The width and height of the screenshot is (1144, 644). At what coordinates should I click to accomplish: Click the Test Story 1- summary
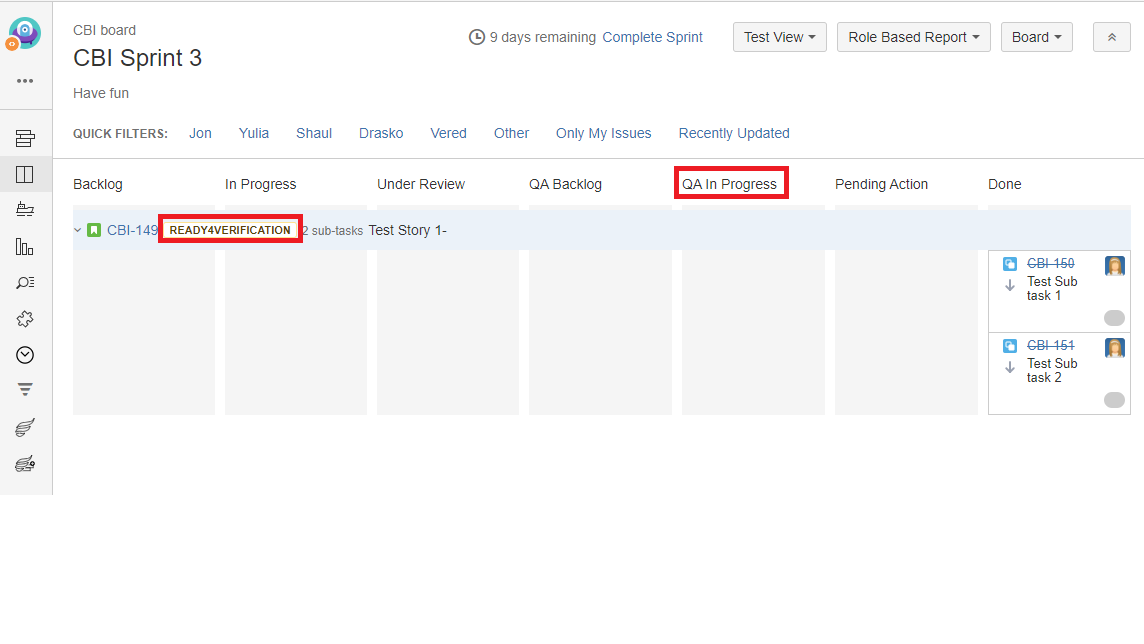coord(407,230)
